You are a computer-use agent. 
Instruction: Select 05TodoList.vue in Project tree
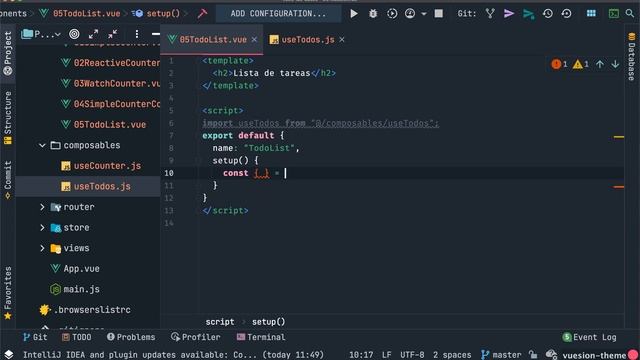[x=103, y=124]
